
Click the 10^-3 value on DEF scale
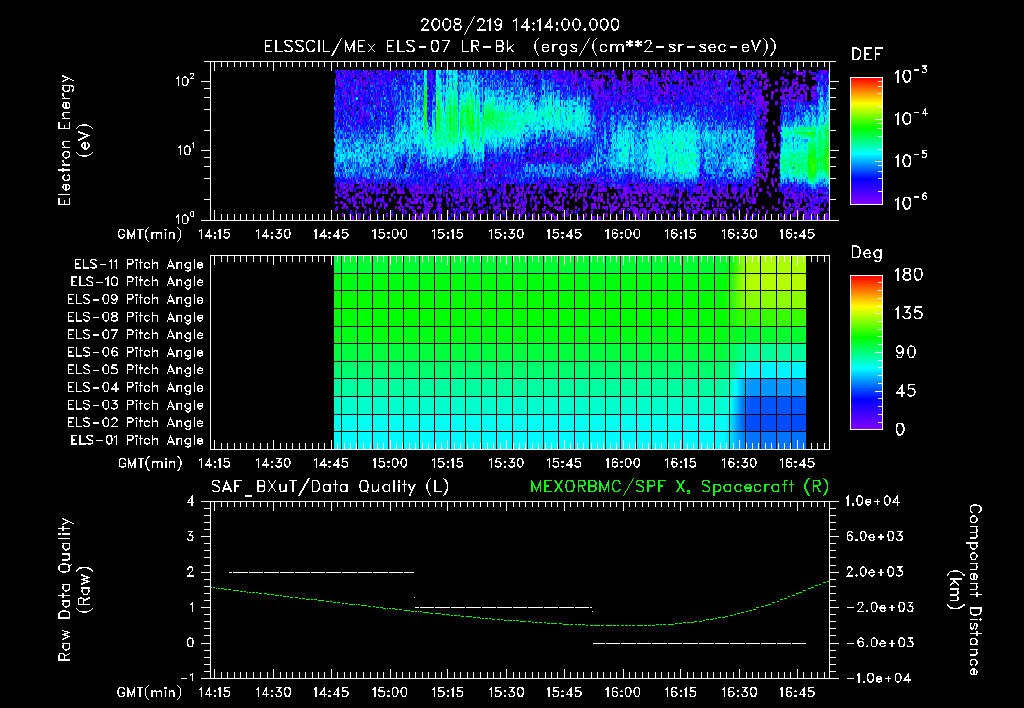910,75
